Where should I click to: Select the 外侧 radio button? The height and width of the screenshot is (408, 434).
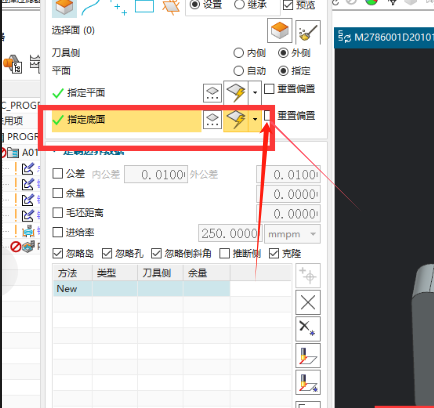pos(283,53)
